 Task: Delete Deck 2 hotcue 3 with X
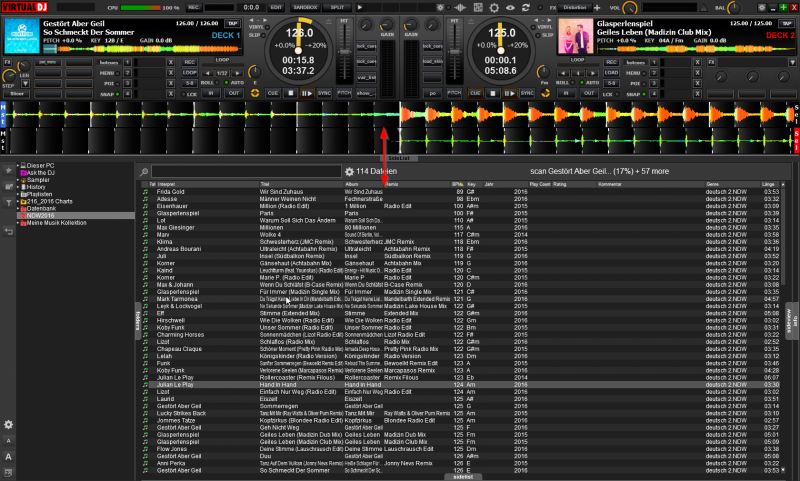697,83
